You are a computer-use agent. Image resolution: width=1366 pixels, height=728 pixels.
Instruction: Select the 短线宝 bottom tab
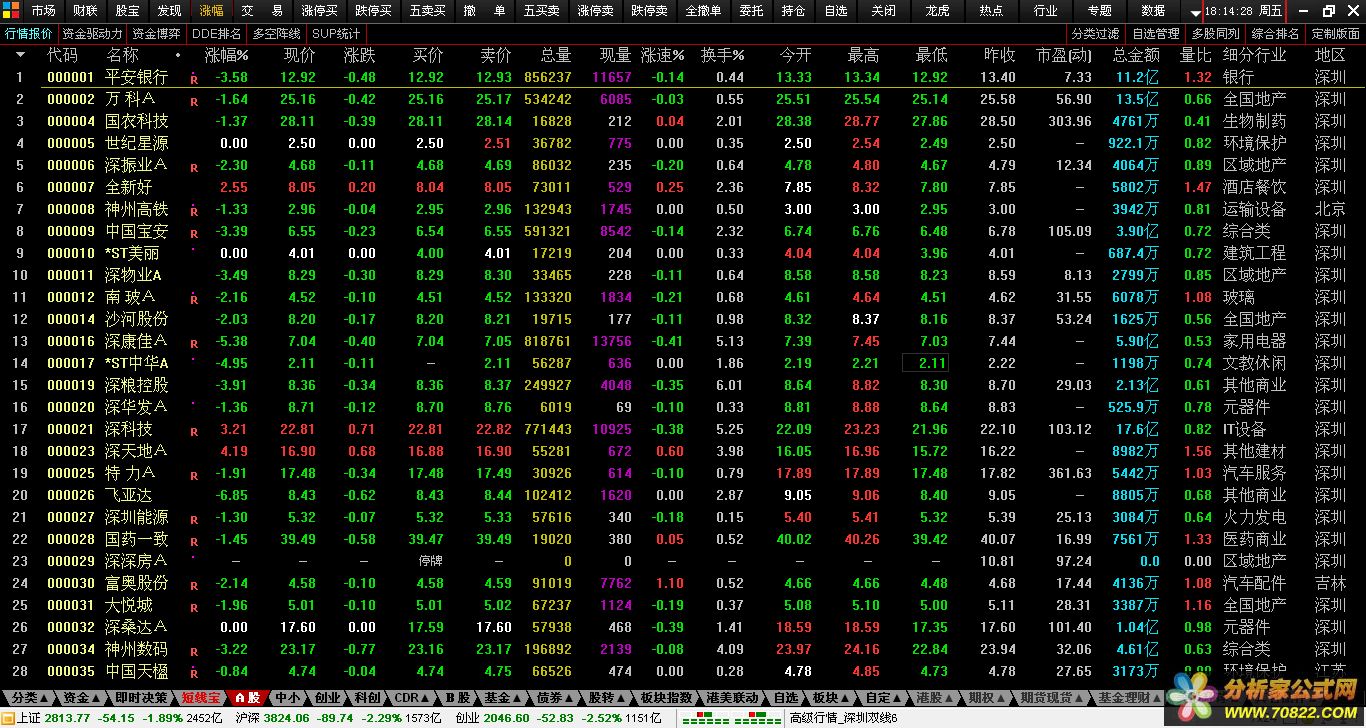tap(201, 697)
